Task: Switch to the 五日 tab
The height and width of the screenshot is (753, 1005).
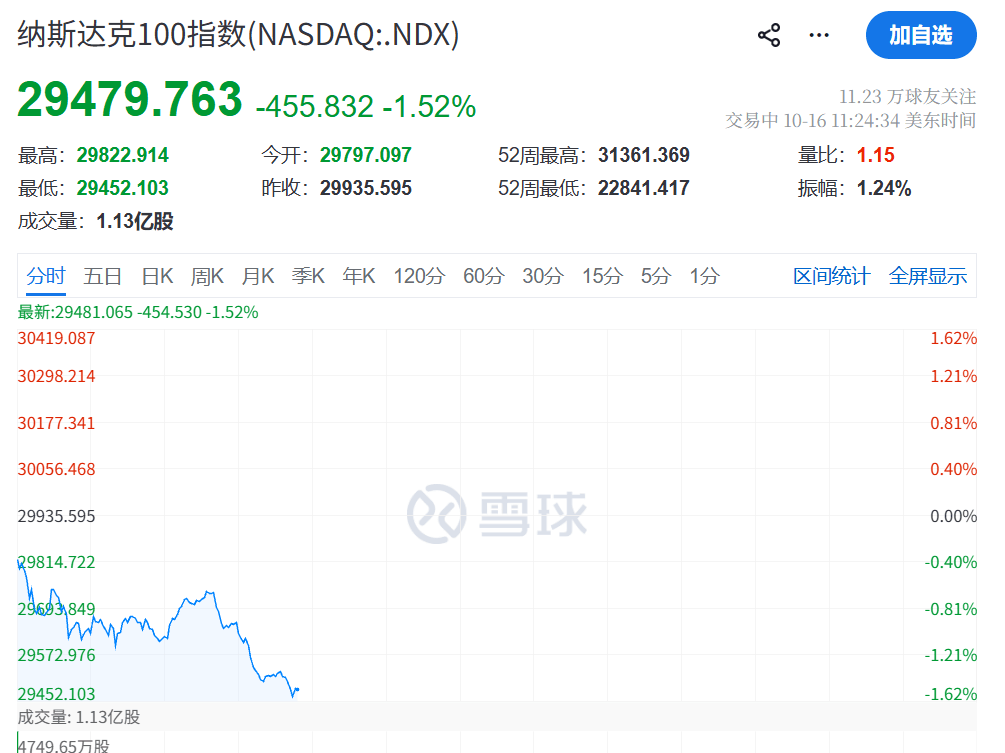Action: 103,276
